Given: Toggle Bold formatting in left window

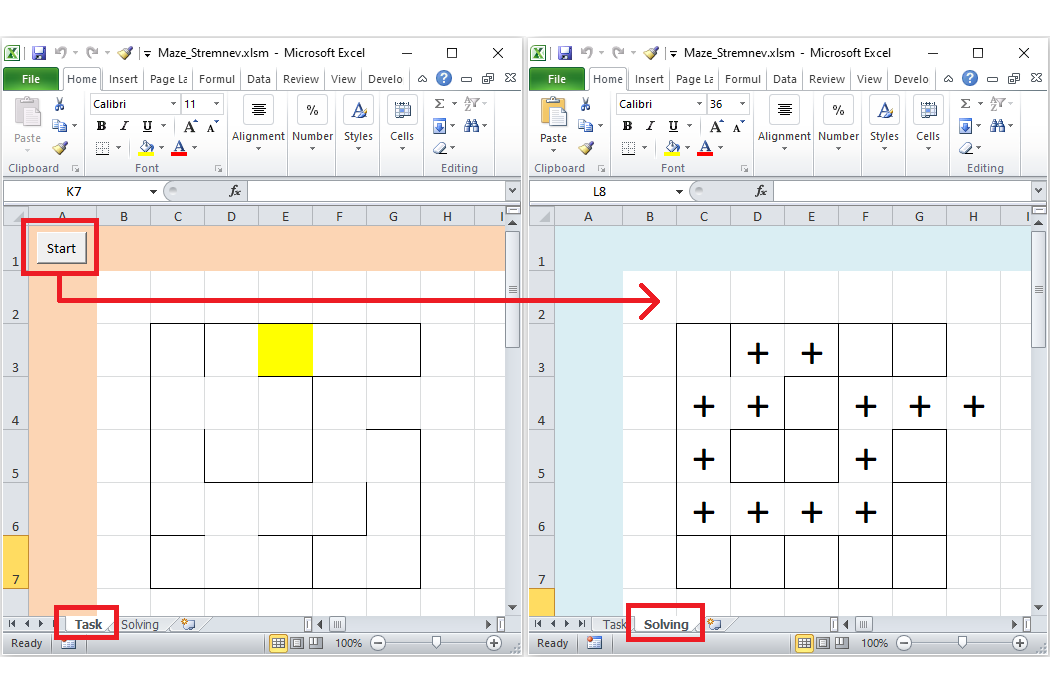Looking at the screenshot, I should pyautogui.click(x=101, y=126).
